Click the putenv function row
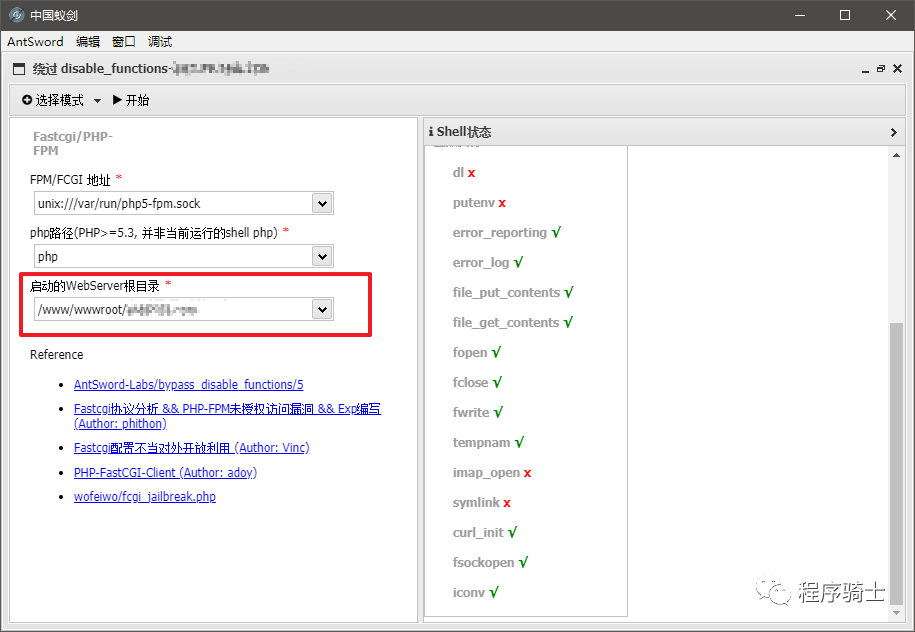Screen dimensions: 915x632 [x=479, y=202]
